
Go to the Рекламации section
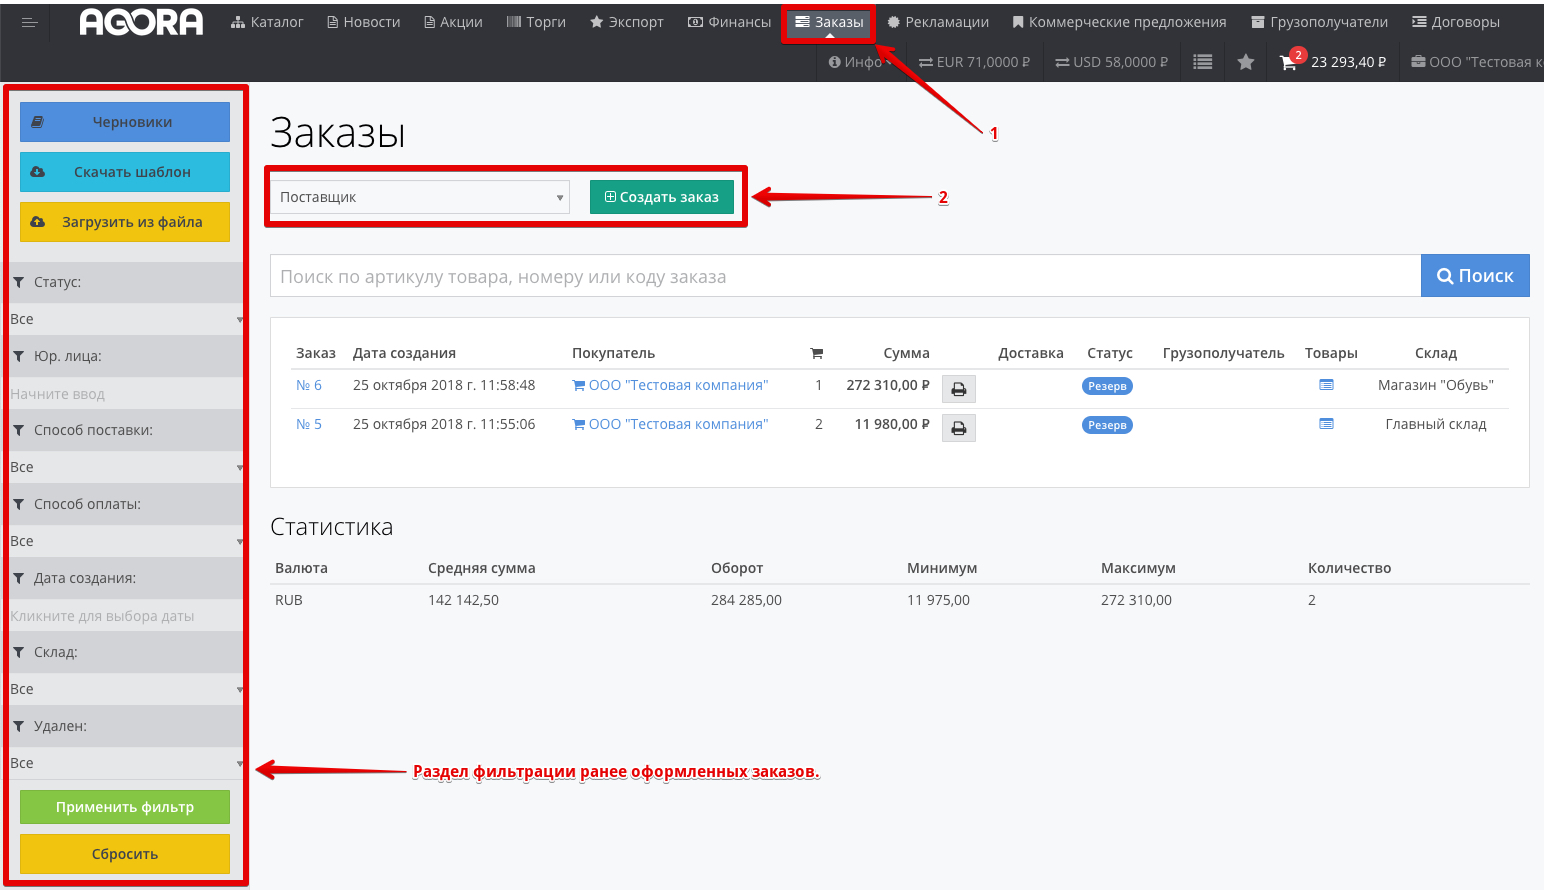tap(938, 22)
